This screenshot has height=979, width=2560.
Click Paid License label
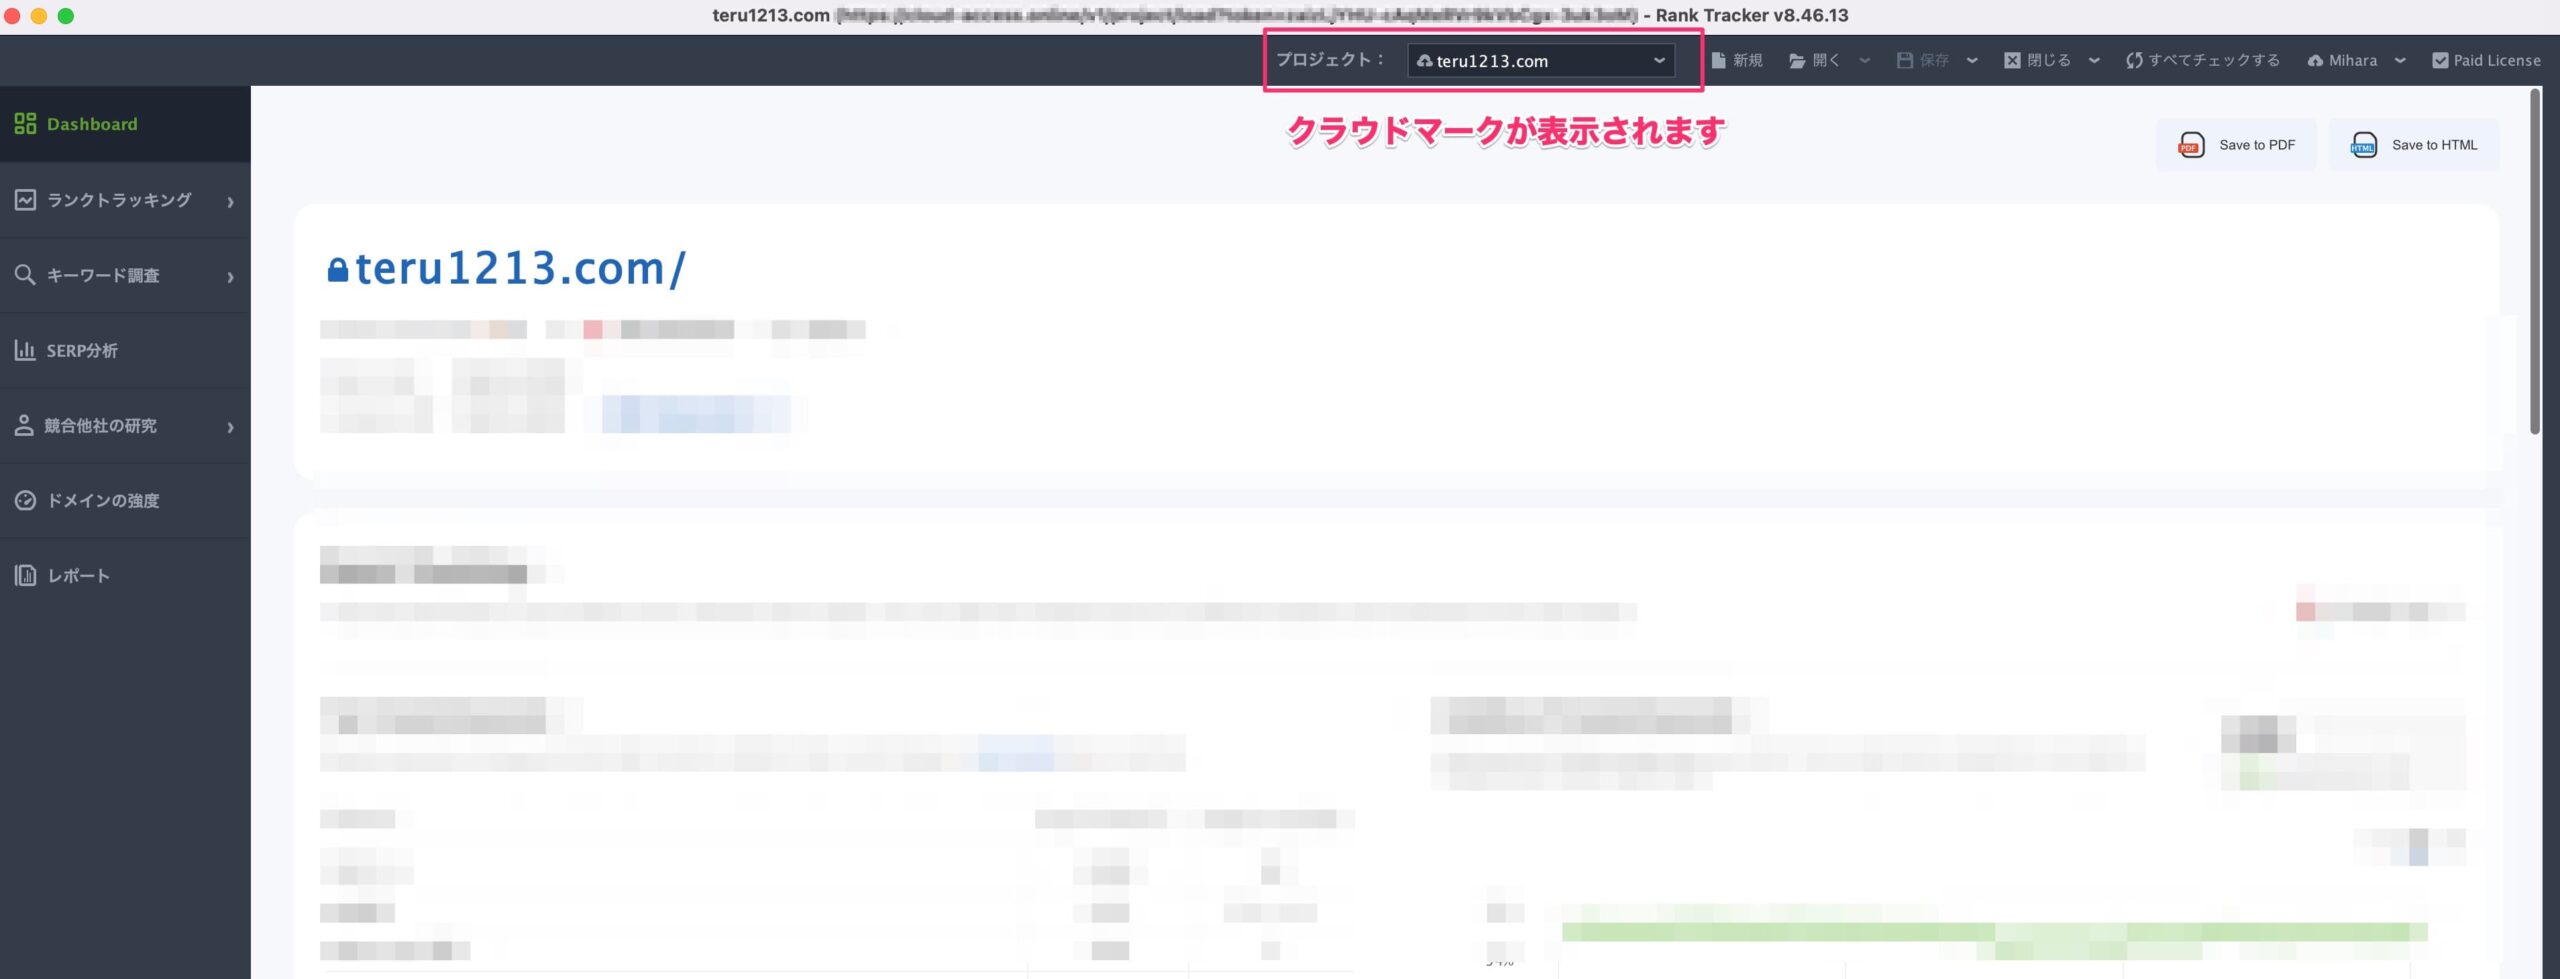coord(2496,60)
